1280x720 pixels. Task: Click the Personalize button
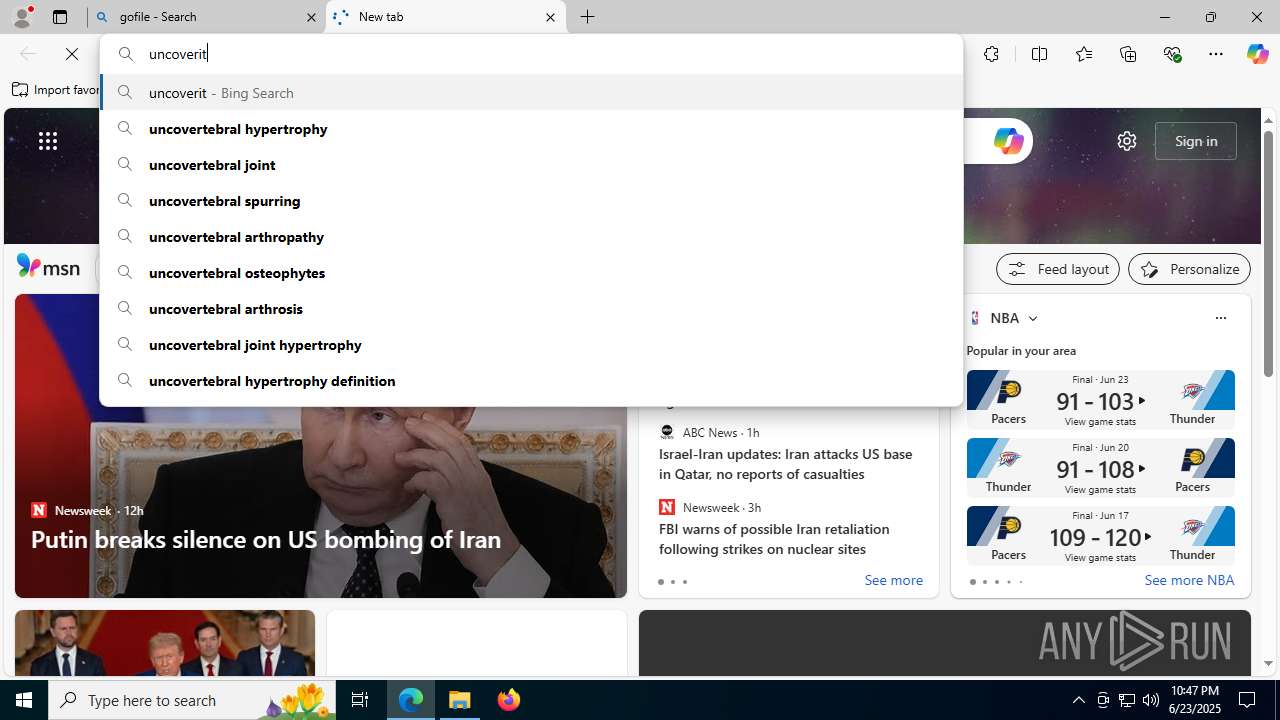click(x=1189, y=269)
